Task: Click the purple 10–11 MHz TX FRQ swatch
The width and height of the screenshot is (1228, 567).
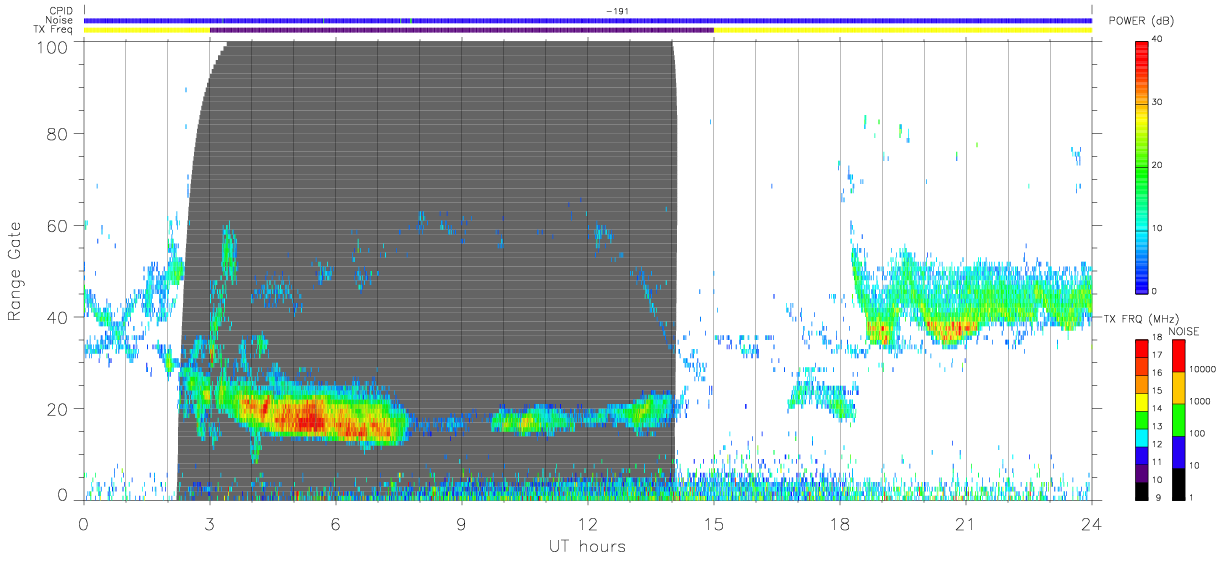Action: tap(1142, 473)
